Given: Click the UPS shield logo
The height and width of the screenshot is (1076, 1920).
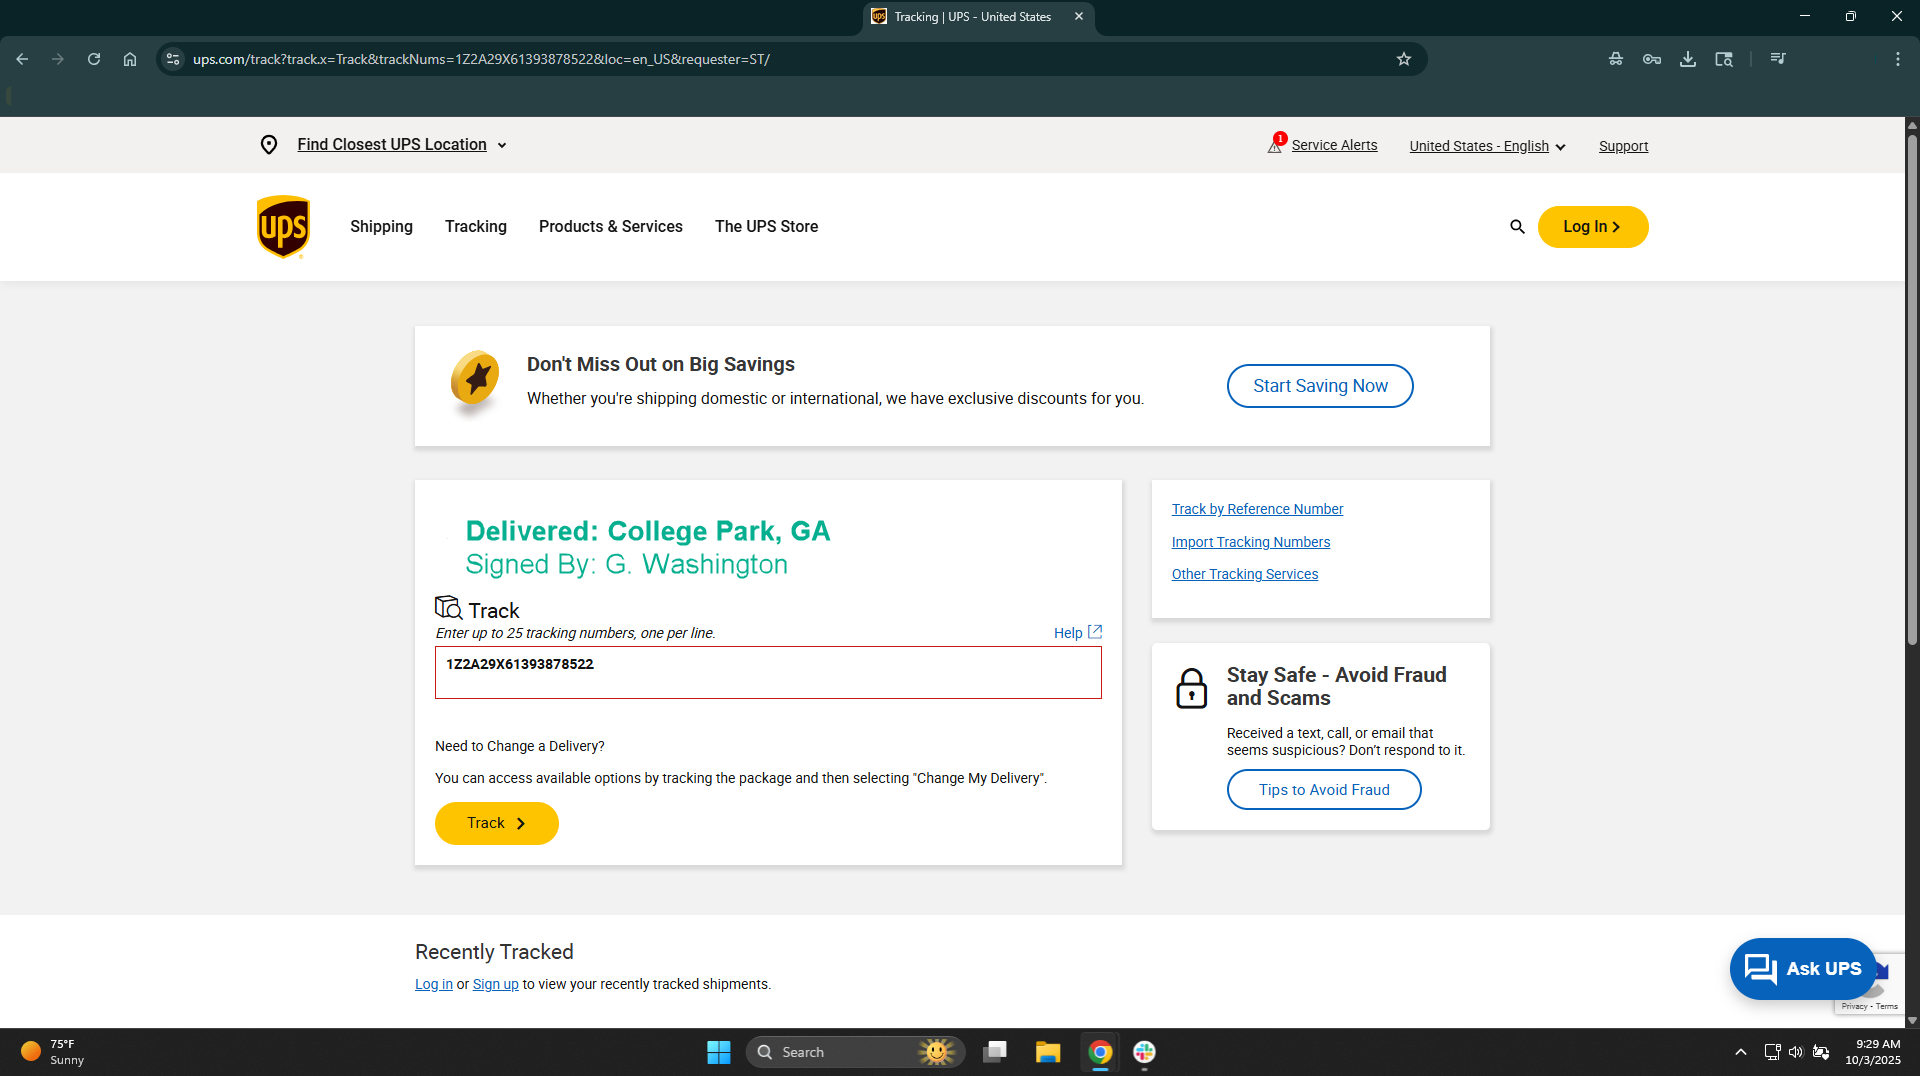Looking at the screenshot, I should coord(283,227).
